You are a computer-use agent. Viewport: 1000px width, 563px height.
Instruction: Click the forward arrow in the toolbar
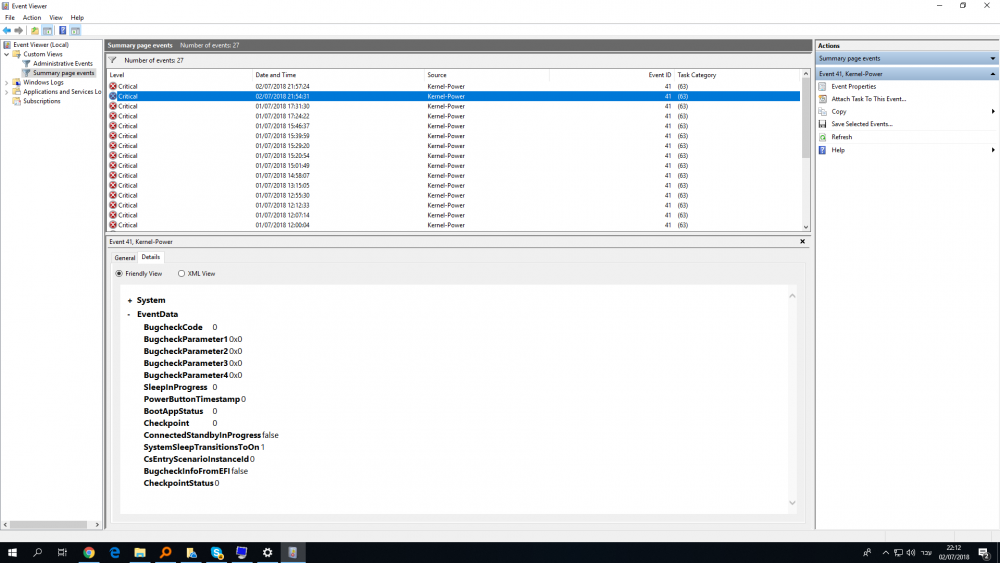pyautogui.click(x=18, y=31)
